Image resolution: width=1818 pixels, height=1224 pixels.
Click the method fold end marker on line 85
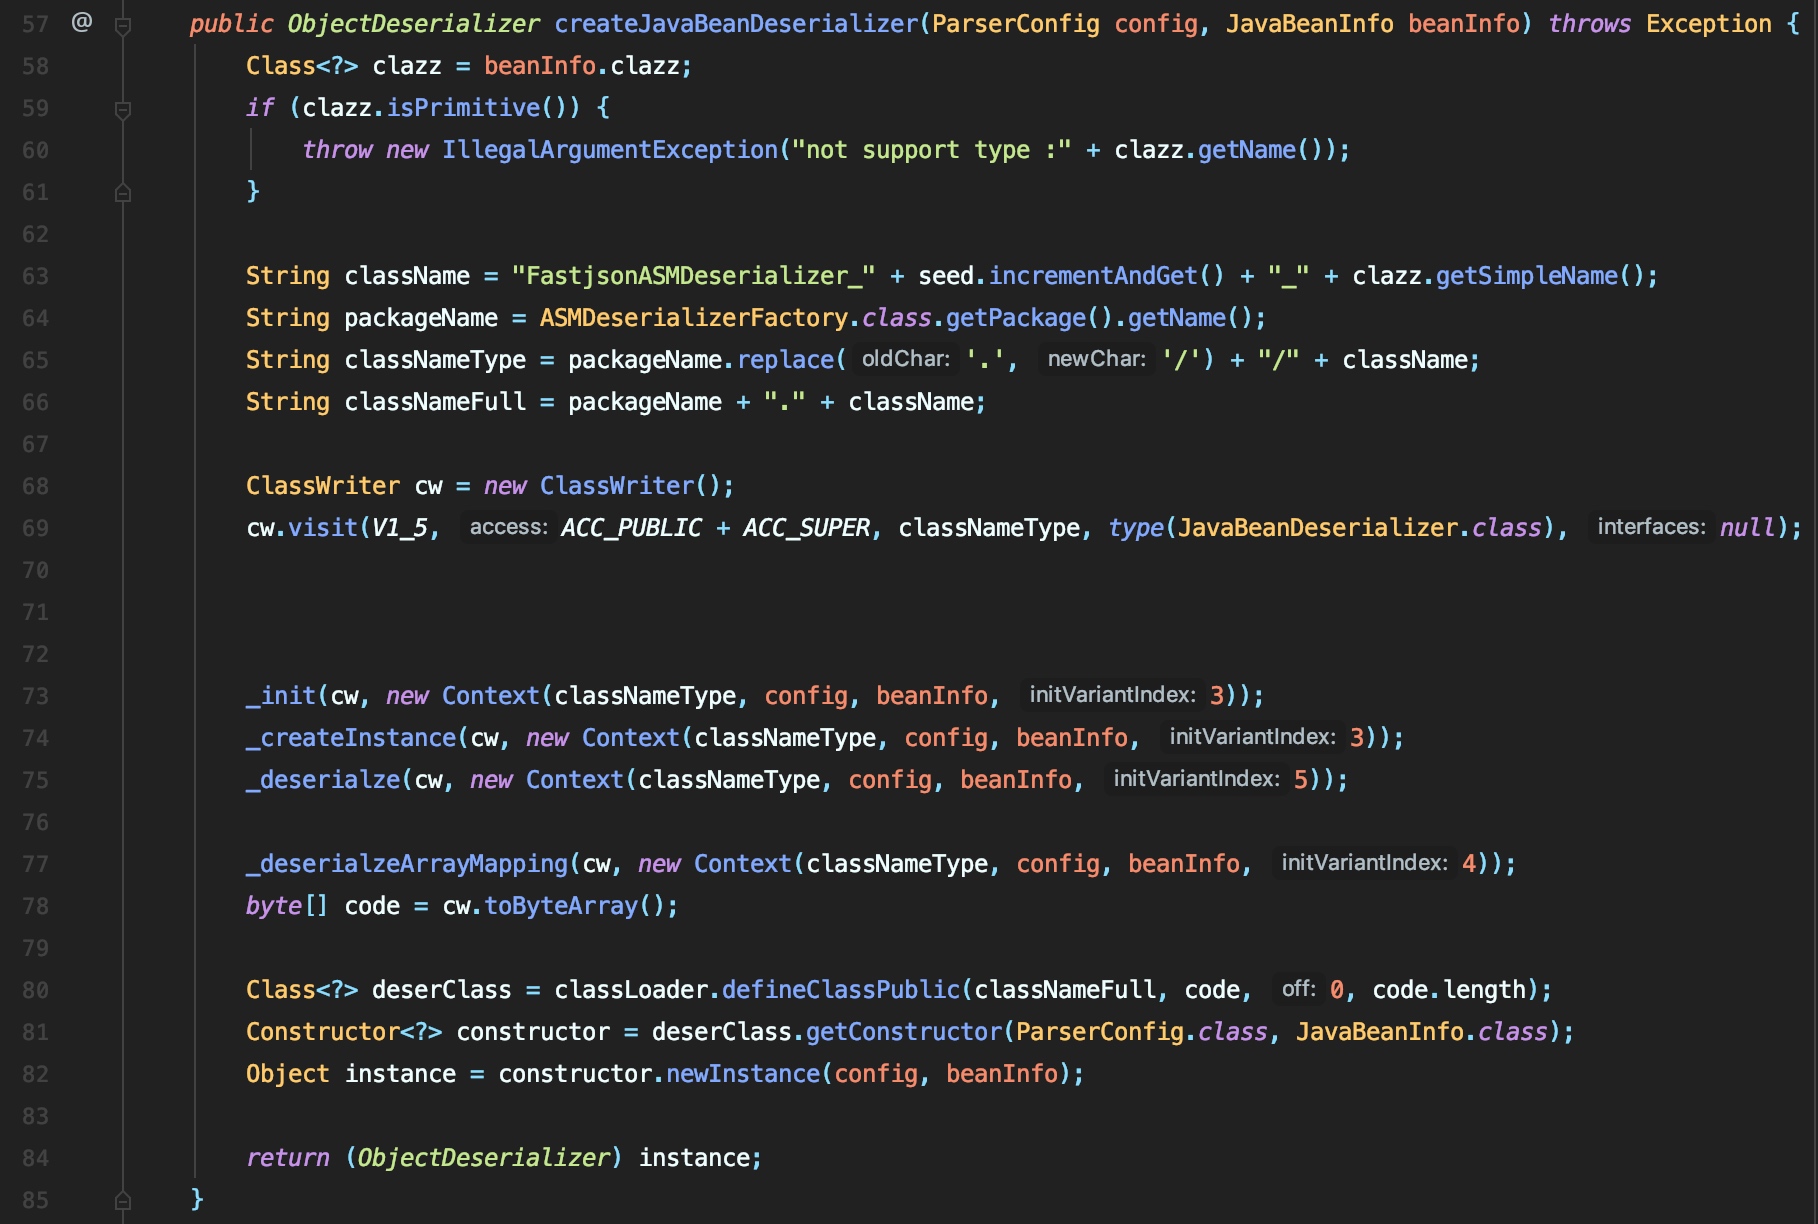(x=123, y=1200)
